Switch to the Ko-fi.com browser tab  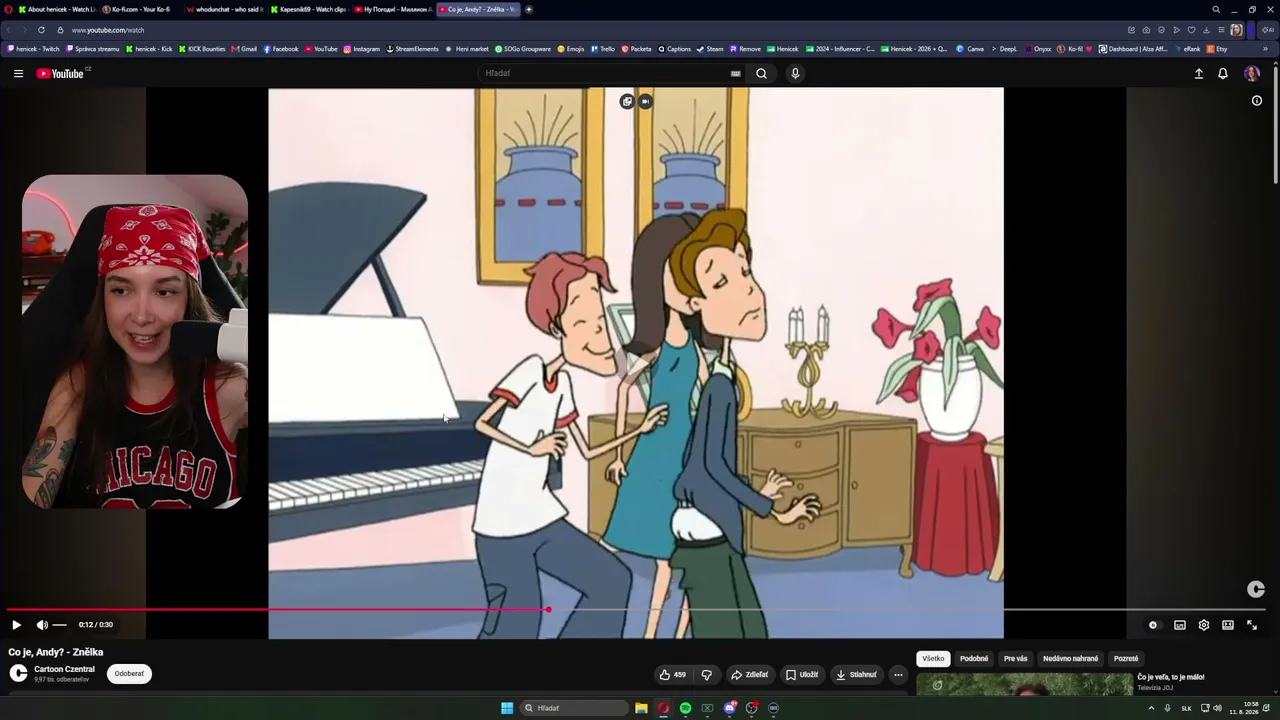click(139, 9)
